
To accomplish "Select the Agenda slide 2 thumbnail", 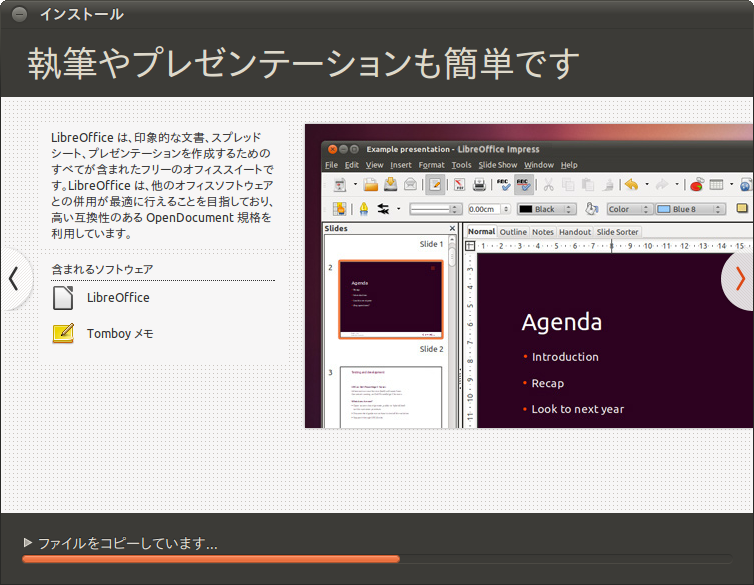I will click(390, 299).
